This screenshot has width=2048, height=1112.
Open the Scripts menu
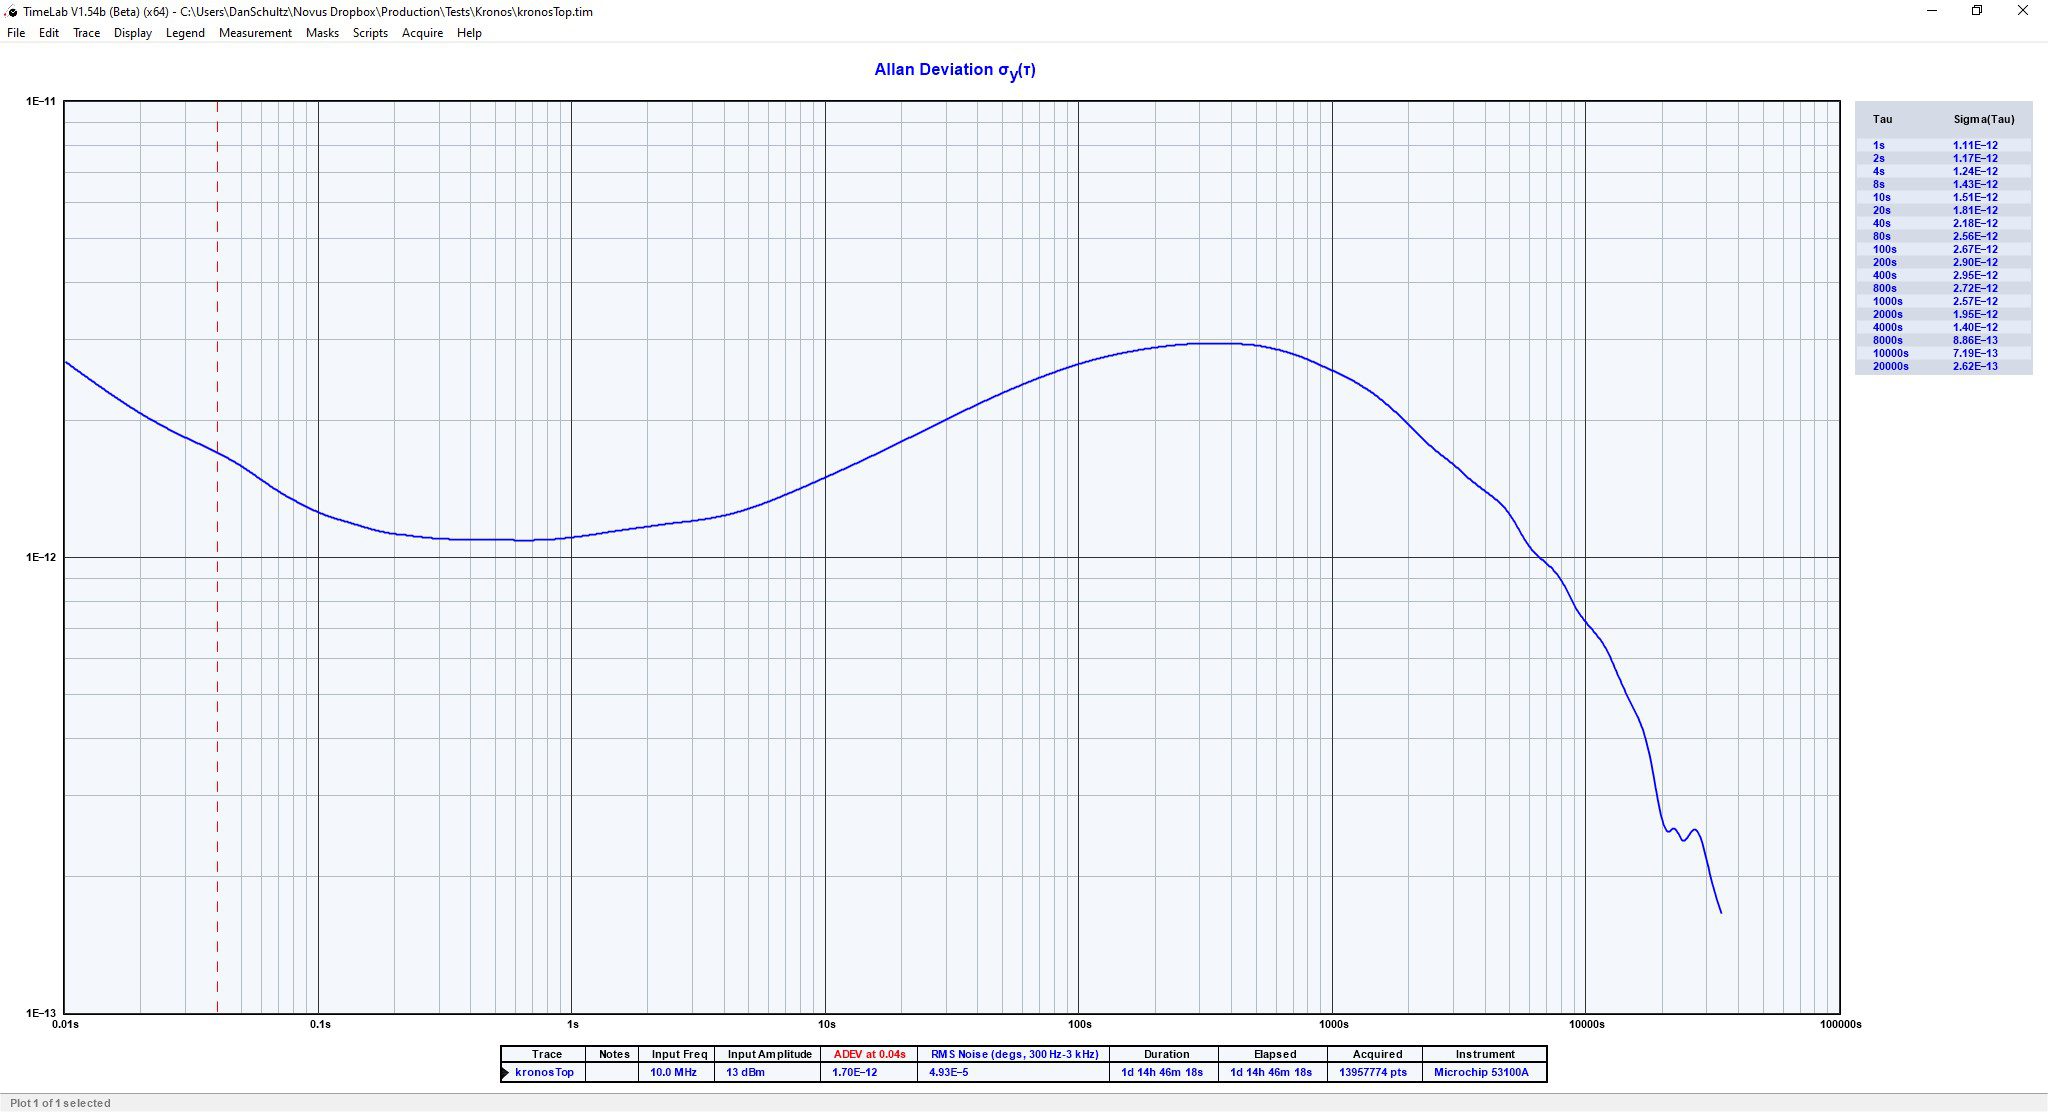[370, 33]
